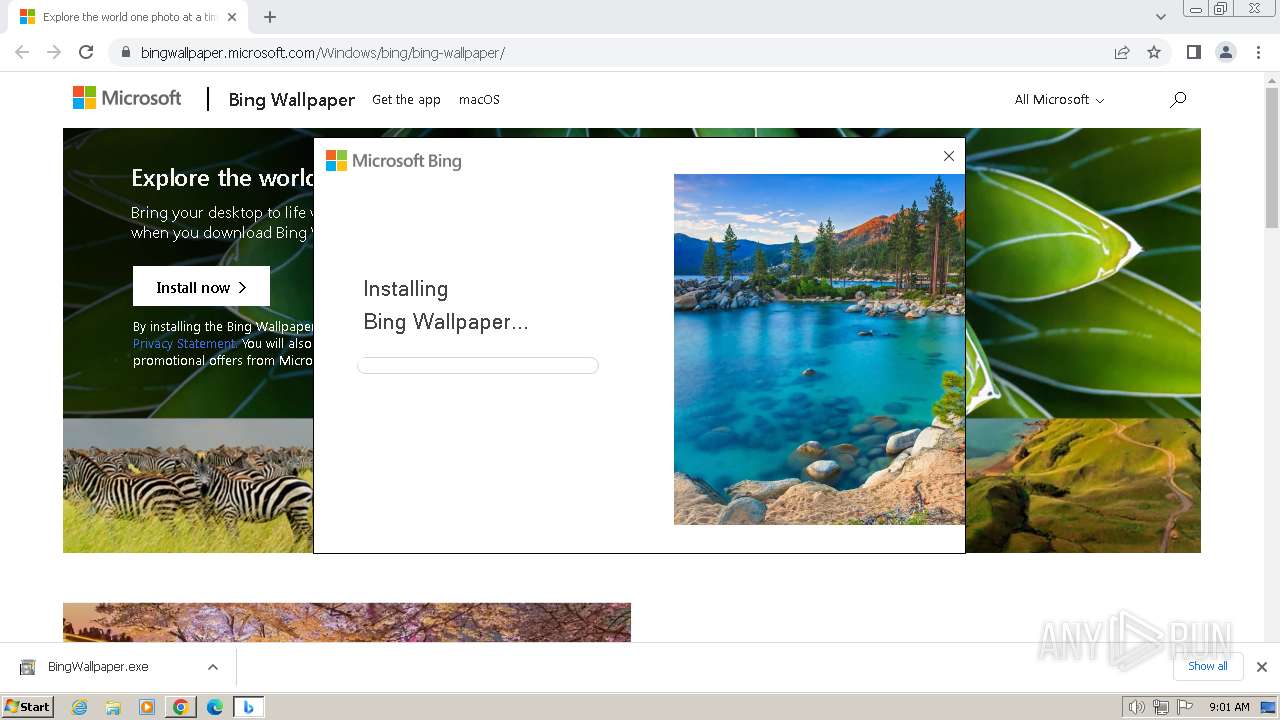Open the Windows Start menu
Image resolution: width=1280 pixels, height=720 pixels.
[27, 706]
